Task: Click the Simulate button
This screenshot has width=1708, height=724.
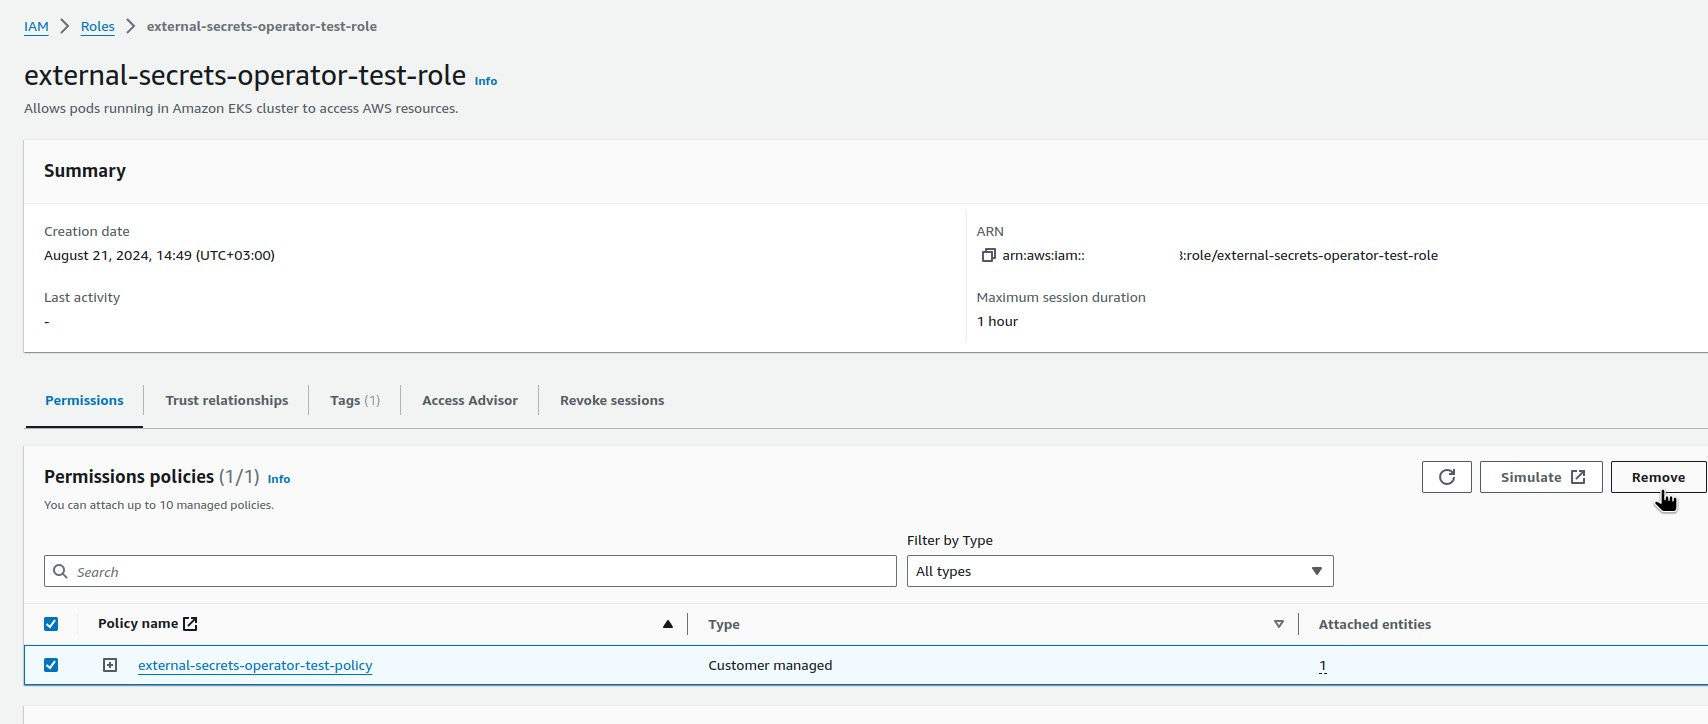Action: coord(1541,477)
